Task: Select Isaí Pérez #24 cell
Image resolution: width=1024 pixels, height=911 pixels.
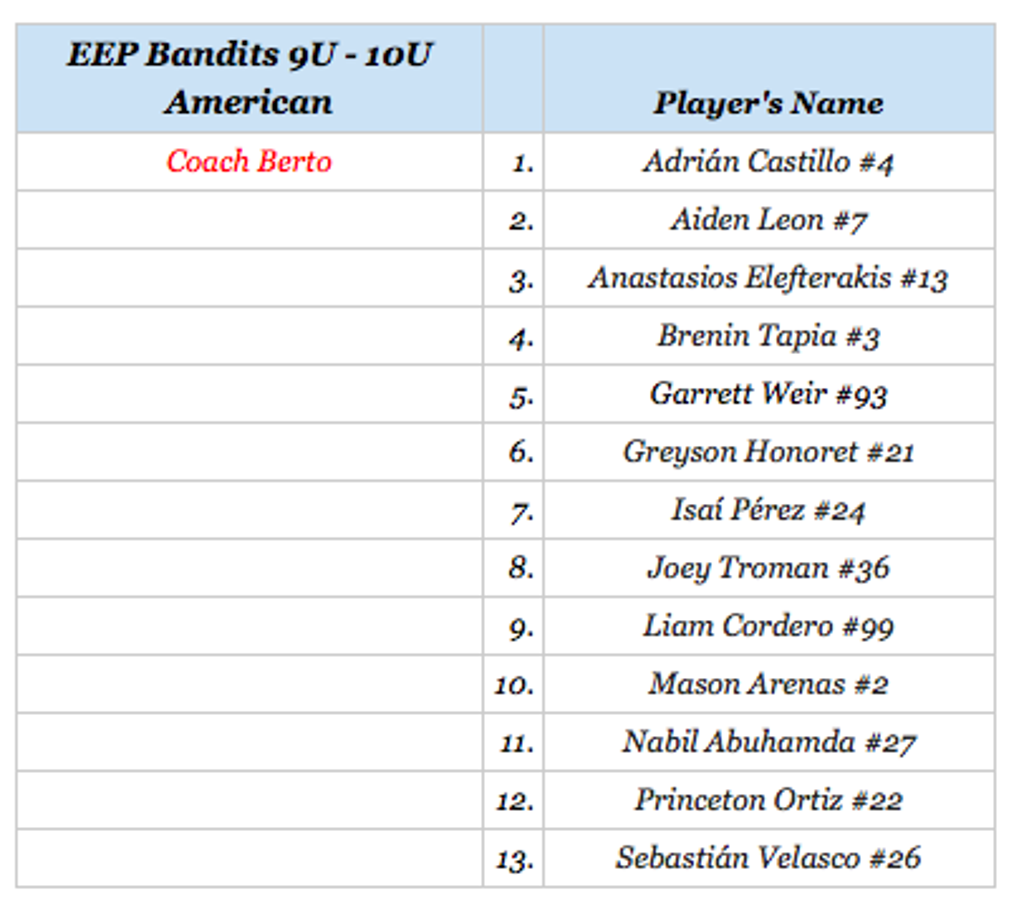Action: coord(768,510)
